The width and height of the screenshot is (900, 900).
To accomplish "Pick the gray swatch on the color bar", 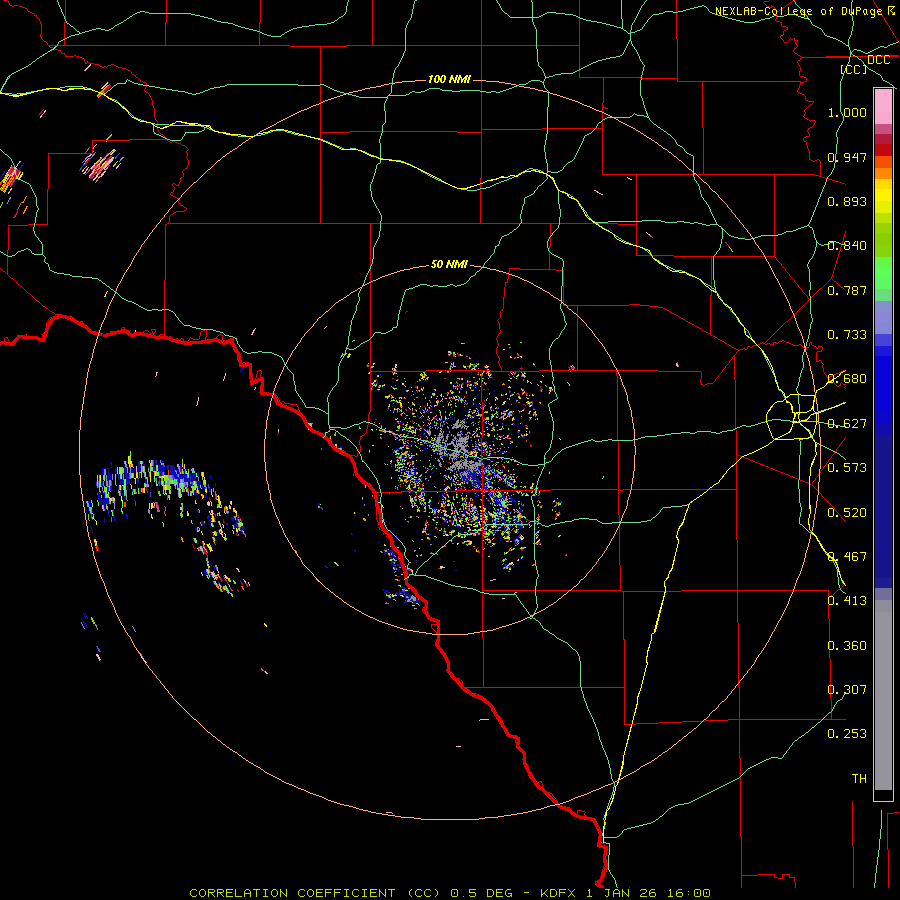I will [883, 695].
